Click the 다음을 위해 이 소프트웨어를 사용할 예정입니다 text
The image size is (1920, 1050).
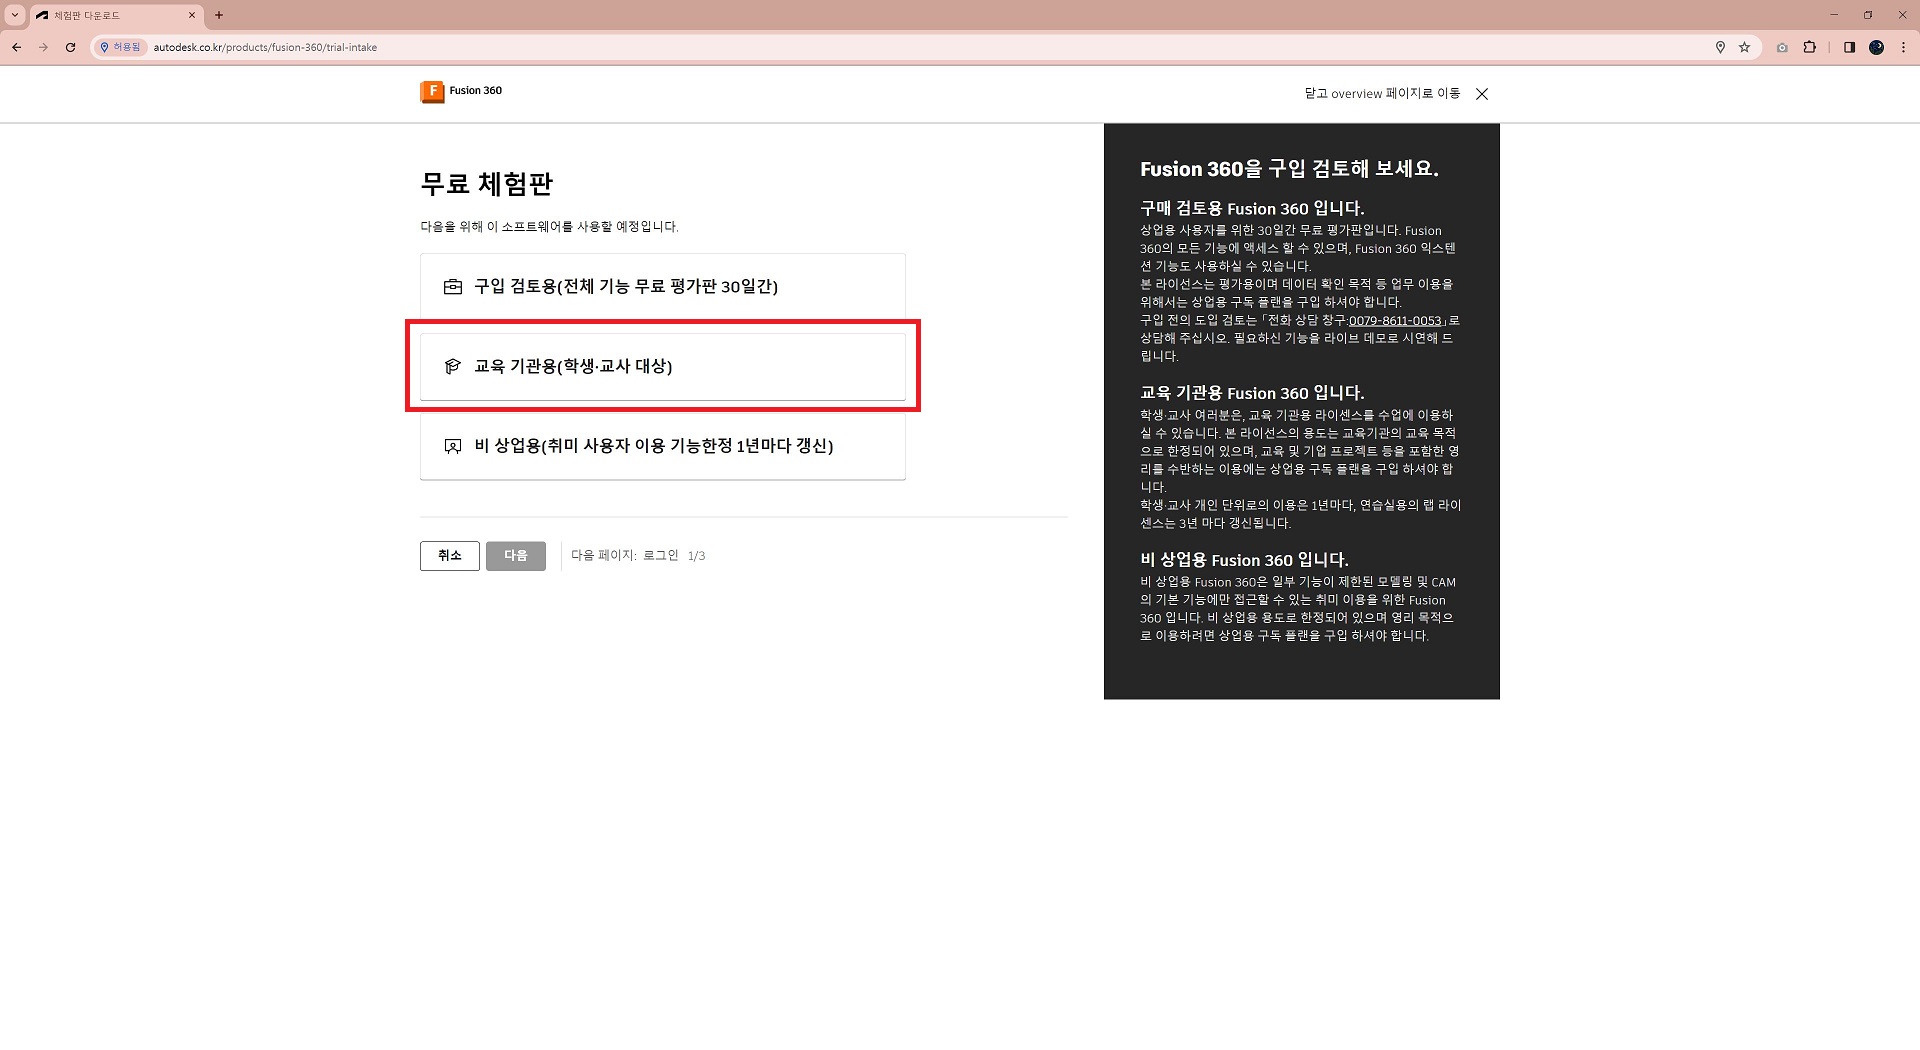(549, 227)
